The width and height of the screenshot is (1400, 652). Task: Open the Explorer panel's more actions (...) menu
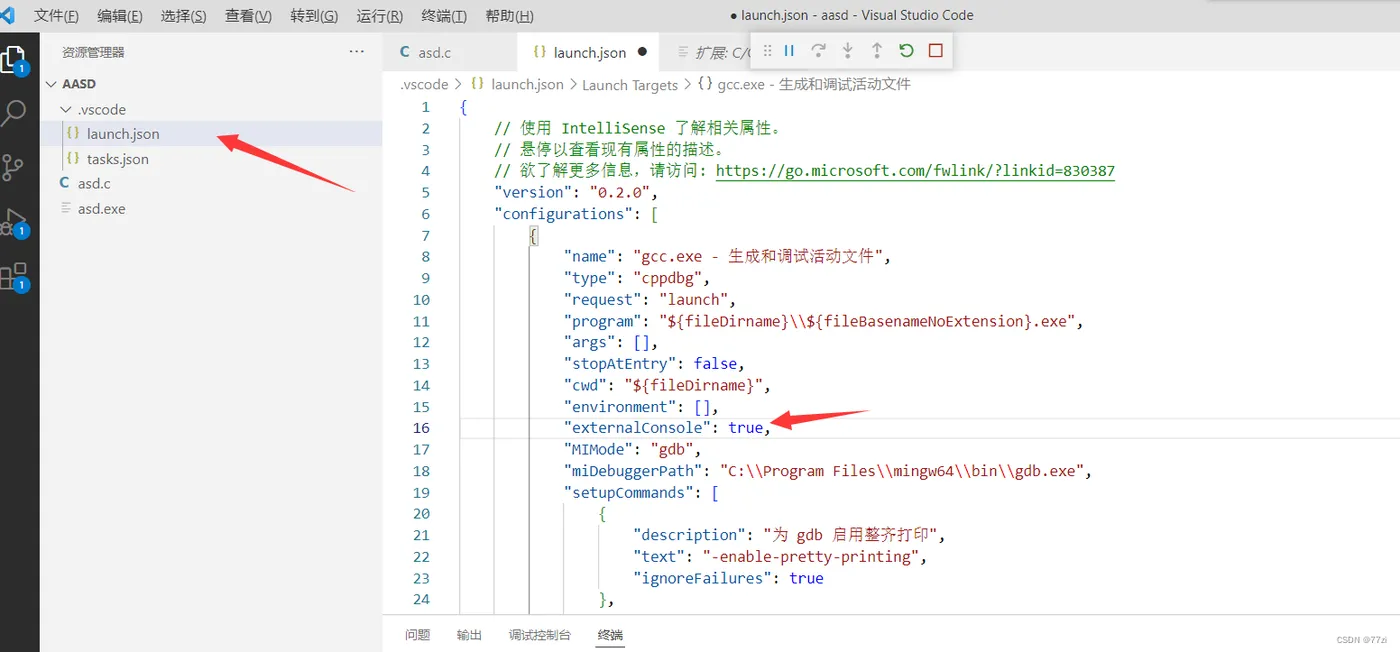(357, 51)
